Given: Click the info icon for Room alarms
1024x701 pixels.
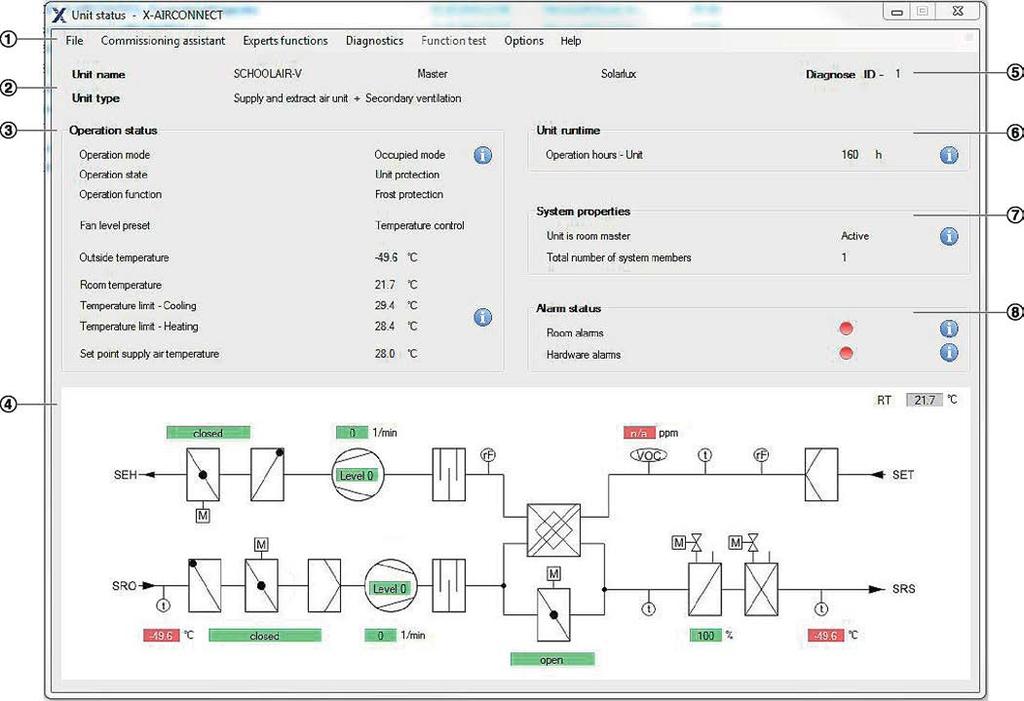Looking at the screenshot, I should [949, 329].
